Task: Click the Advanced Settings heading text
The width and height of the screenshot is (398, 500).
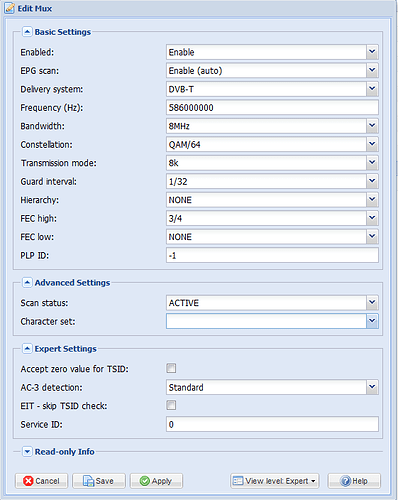Action: [x=72, y=283]
